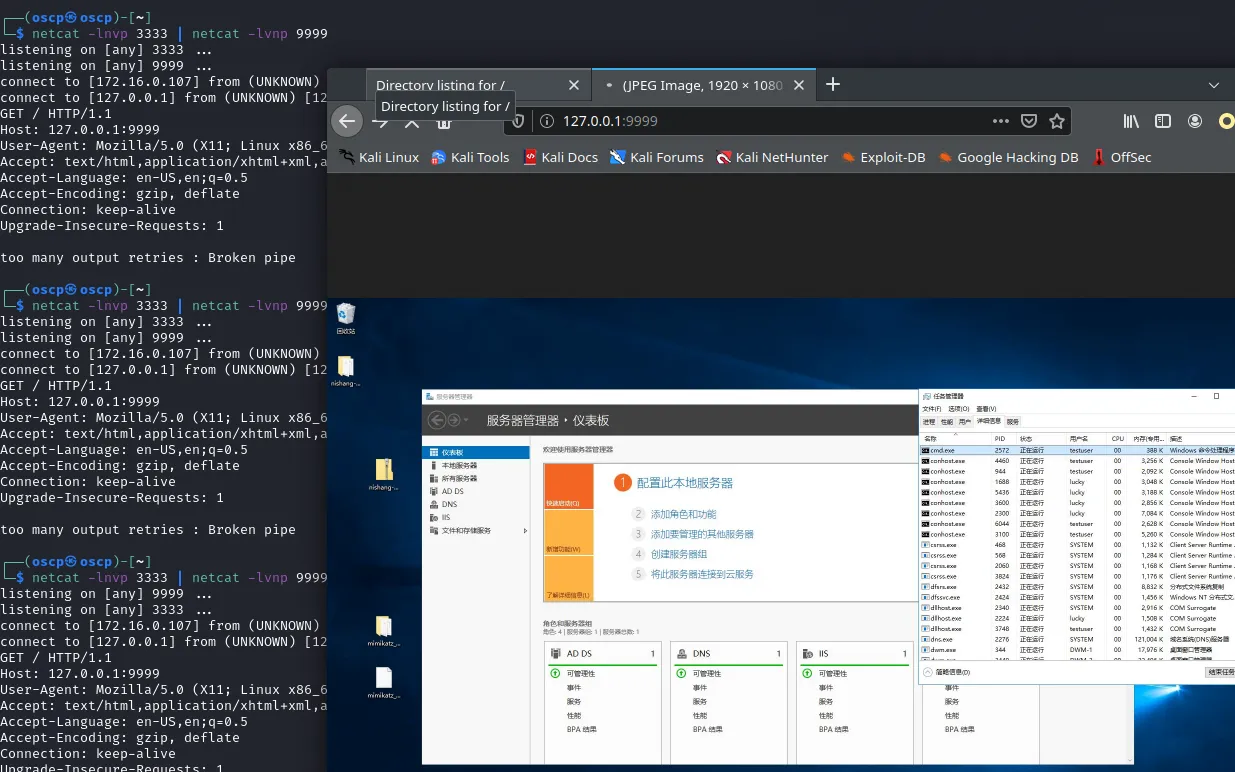The height and width of the screenshot is (772, 1235).
Task: Click the browser back arrow button
Action: click(x=346, y=121)
